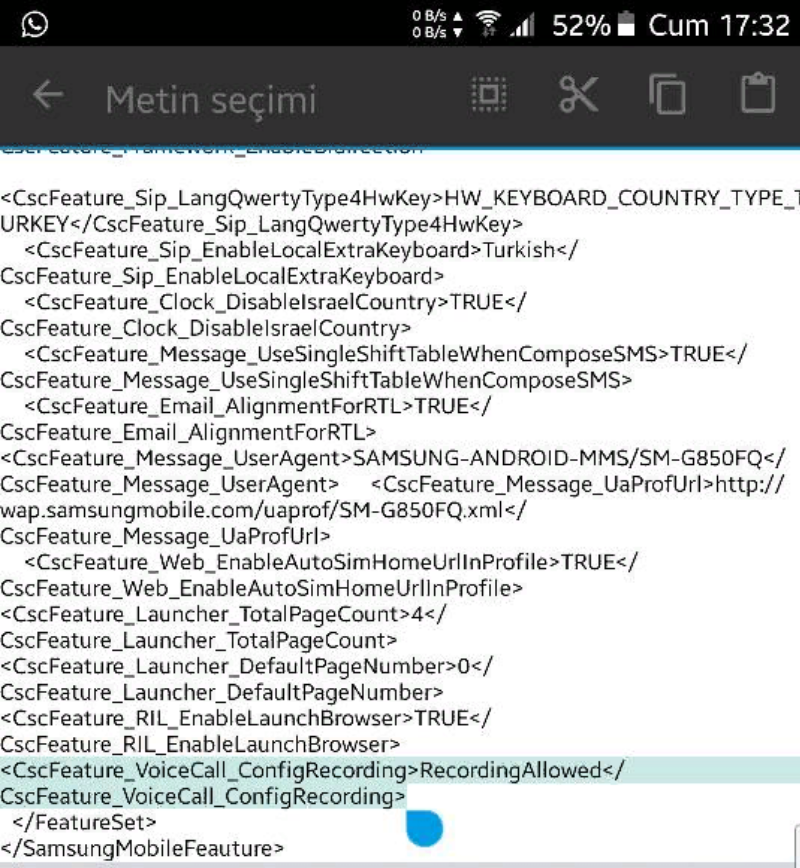The width and height of the screenshot is (800, 868).
Task: Tap the highlighted RecordingAllowed line
Action: point(312,771)
